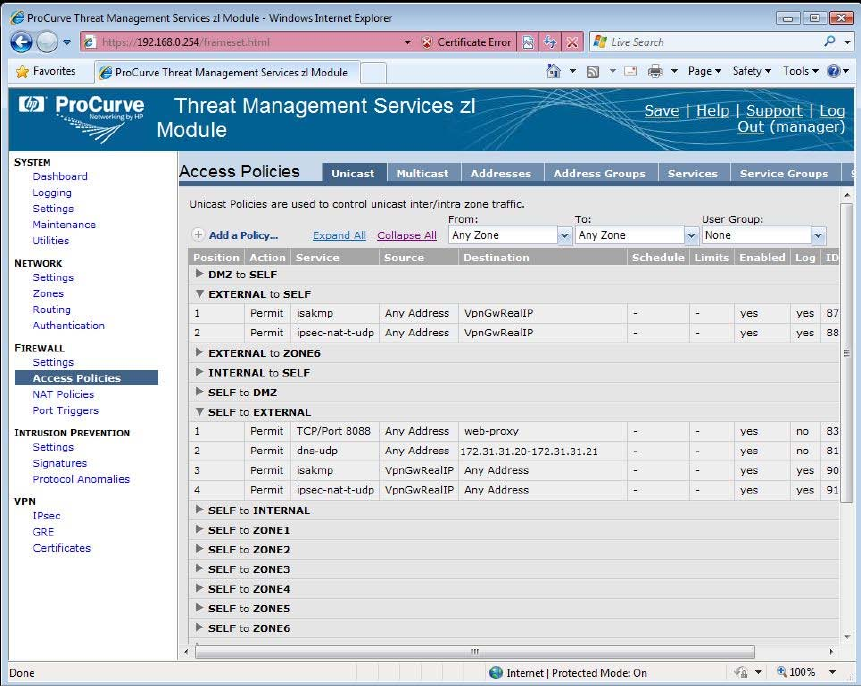Expand the INTERNAL to SELF group
Image resolution: width=861 pixels, height=686 pixels.
(x=199, y=372)
